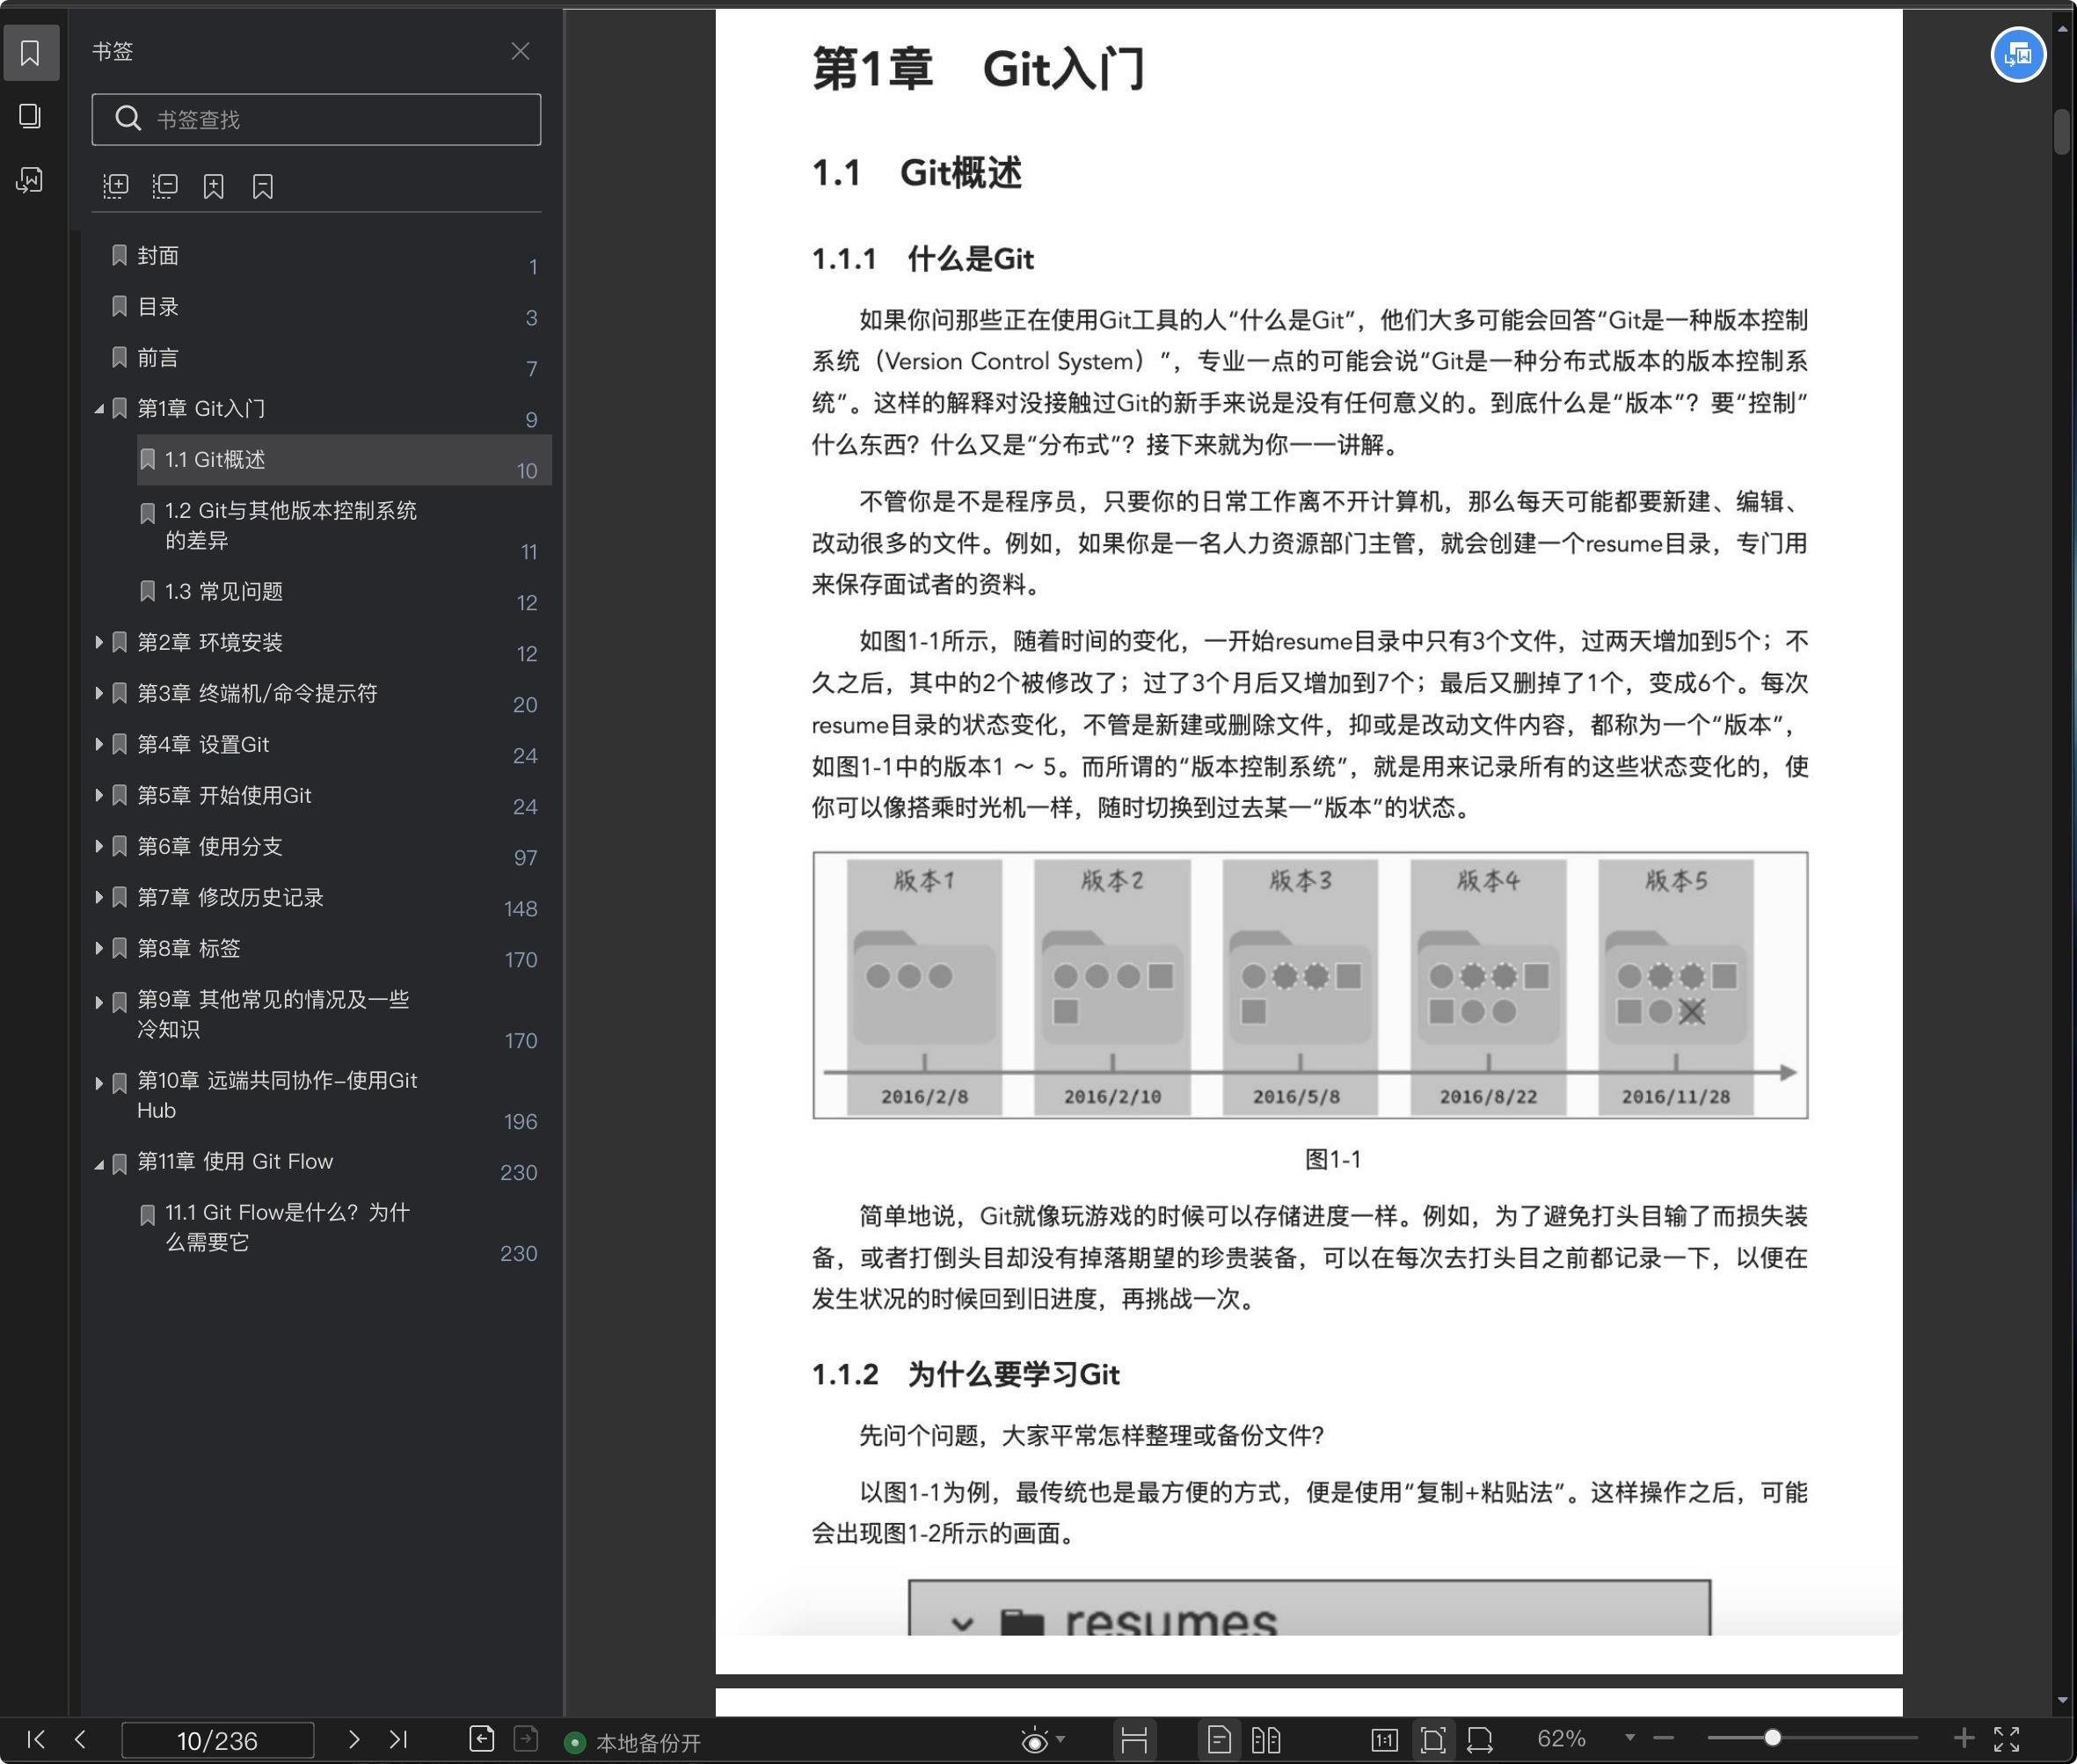
Task: Switch to two-page view
Action: click(1266, 1740)
